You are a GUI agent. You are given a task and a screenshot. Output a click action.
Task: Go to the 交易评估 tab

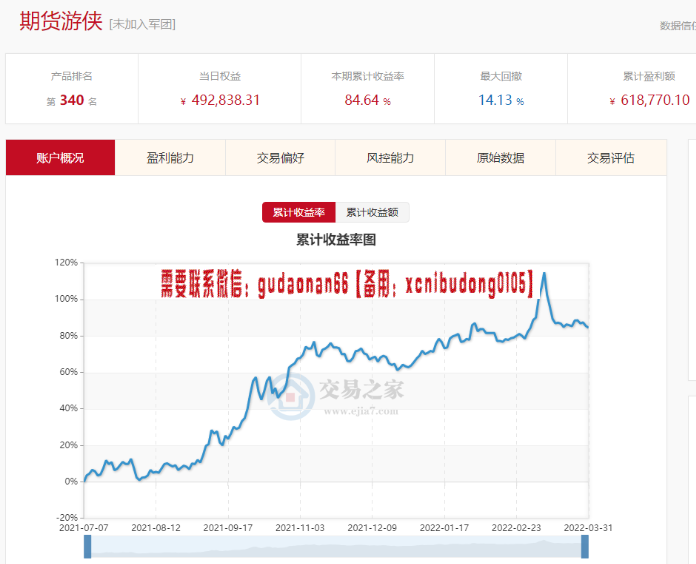tap(611, 158)
